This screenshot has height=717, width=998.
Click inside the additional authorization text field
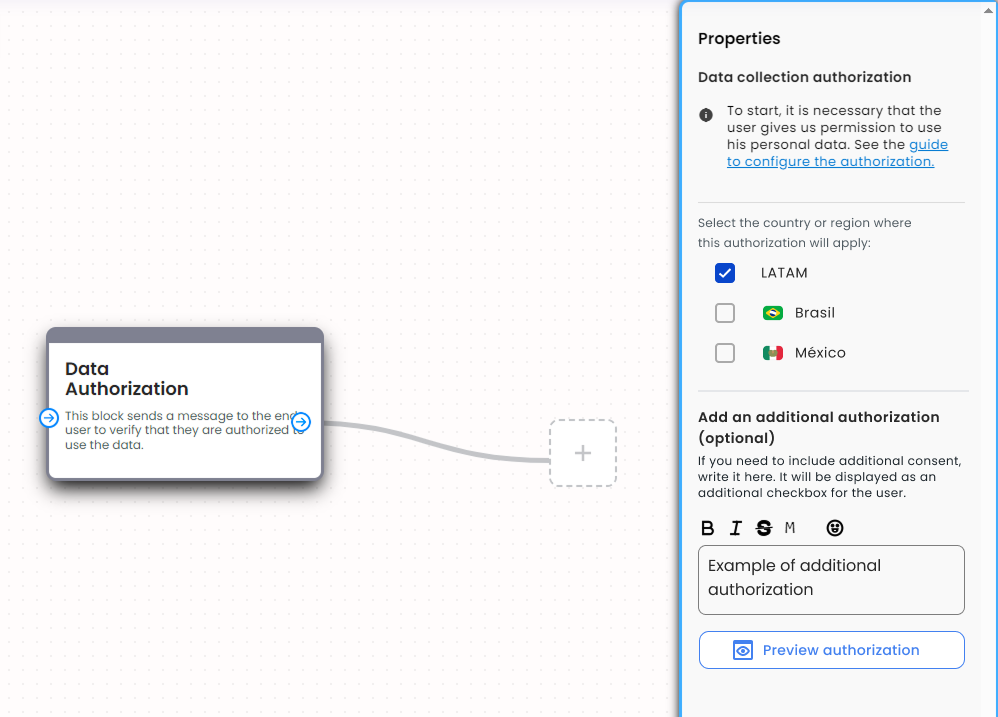(831, 580)
